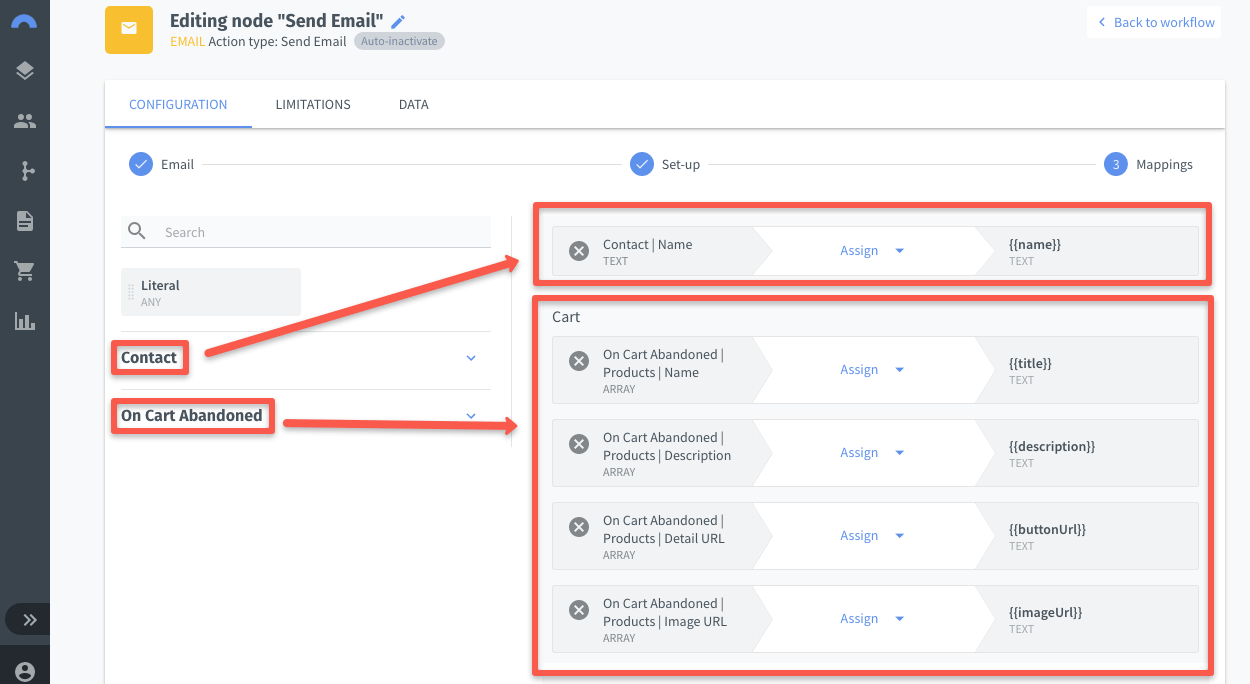
Task: Click the {{description}} target field
Action: (1089, 453)
